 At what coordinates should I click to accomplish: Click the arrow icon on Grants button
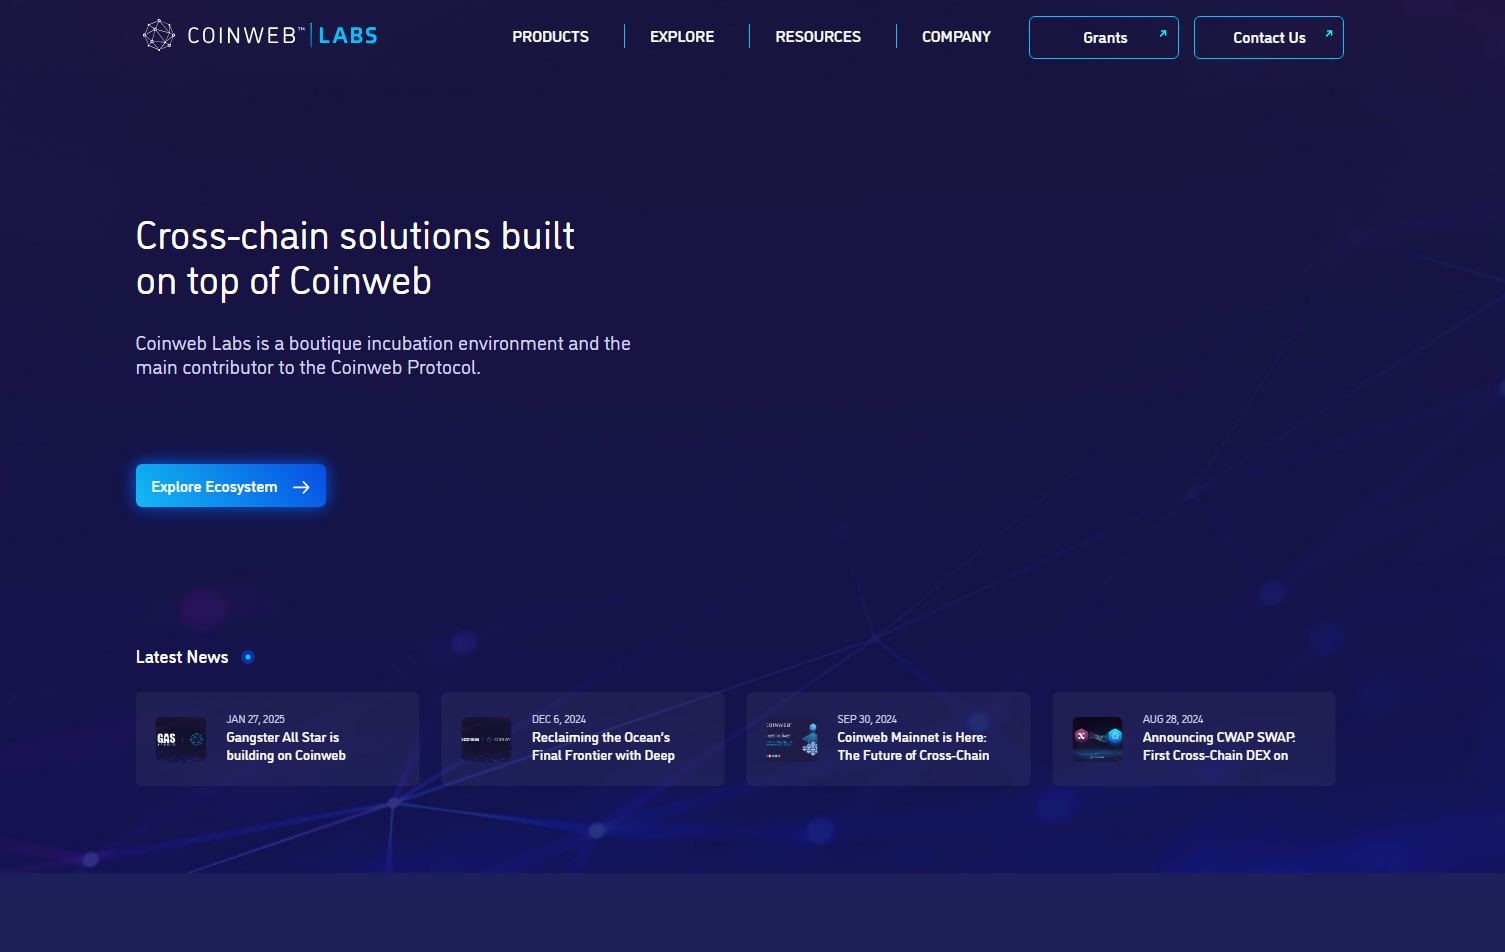(1162, 33)
